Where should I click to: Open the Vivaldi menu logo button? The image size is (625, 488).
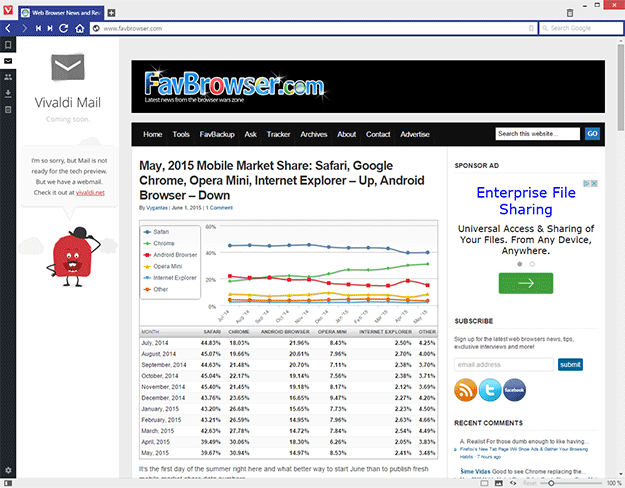coord(9,11)
